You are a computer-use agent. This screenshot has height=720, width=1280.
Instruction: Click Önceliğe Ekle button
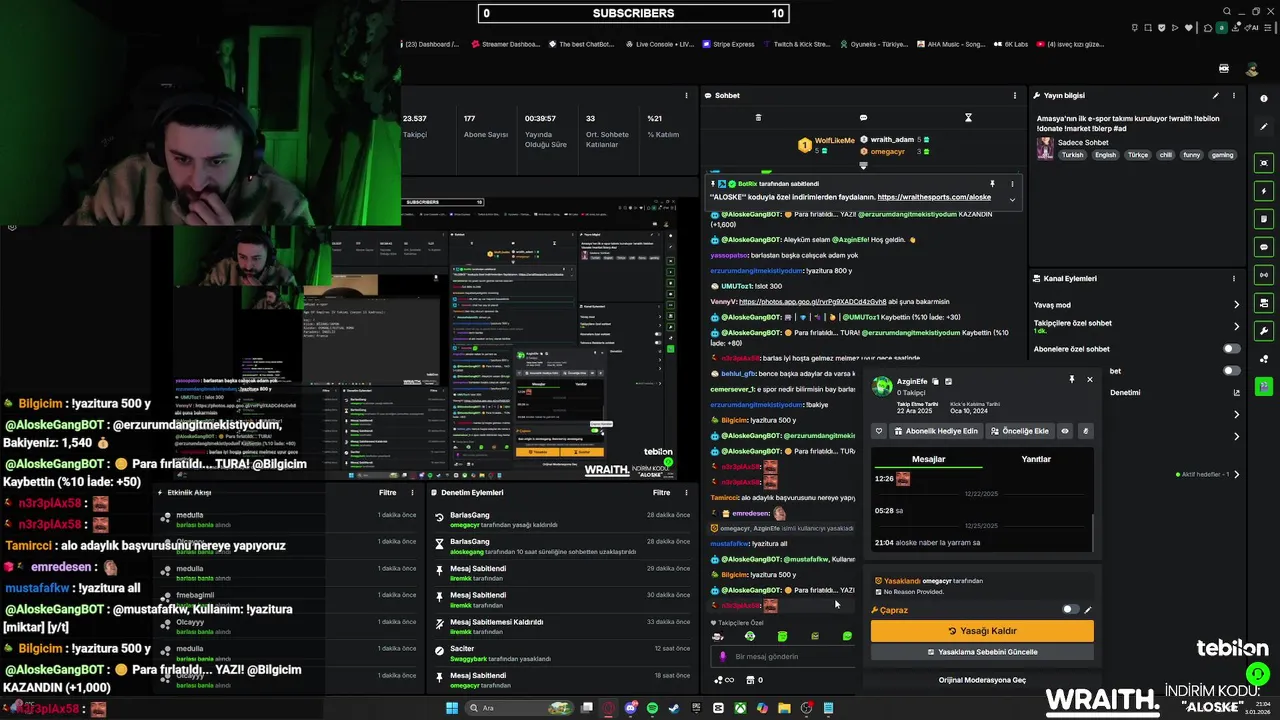click(1020, 431)
